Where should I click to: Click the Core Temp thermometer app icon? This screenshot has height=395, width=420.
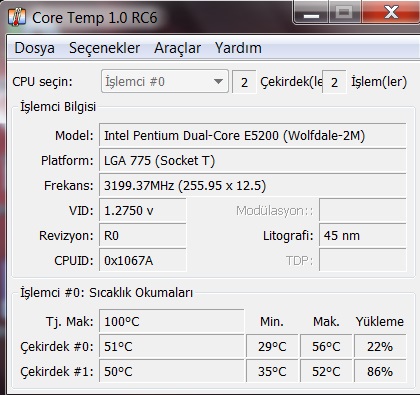click(x=17, y=17)
